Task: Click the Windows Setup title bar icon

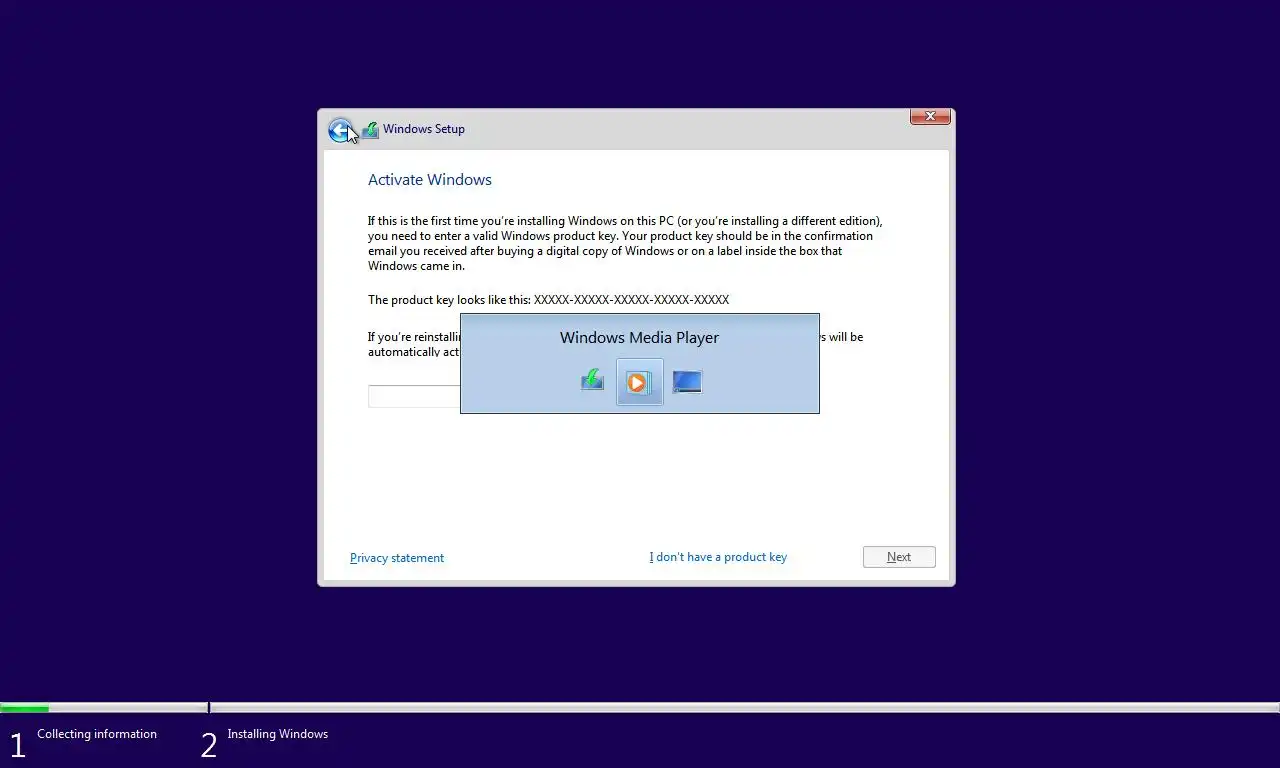Action: 370,129
